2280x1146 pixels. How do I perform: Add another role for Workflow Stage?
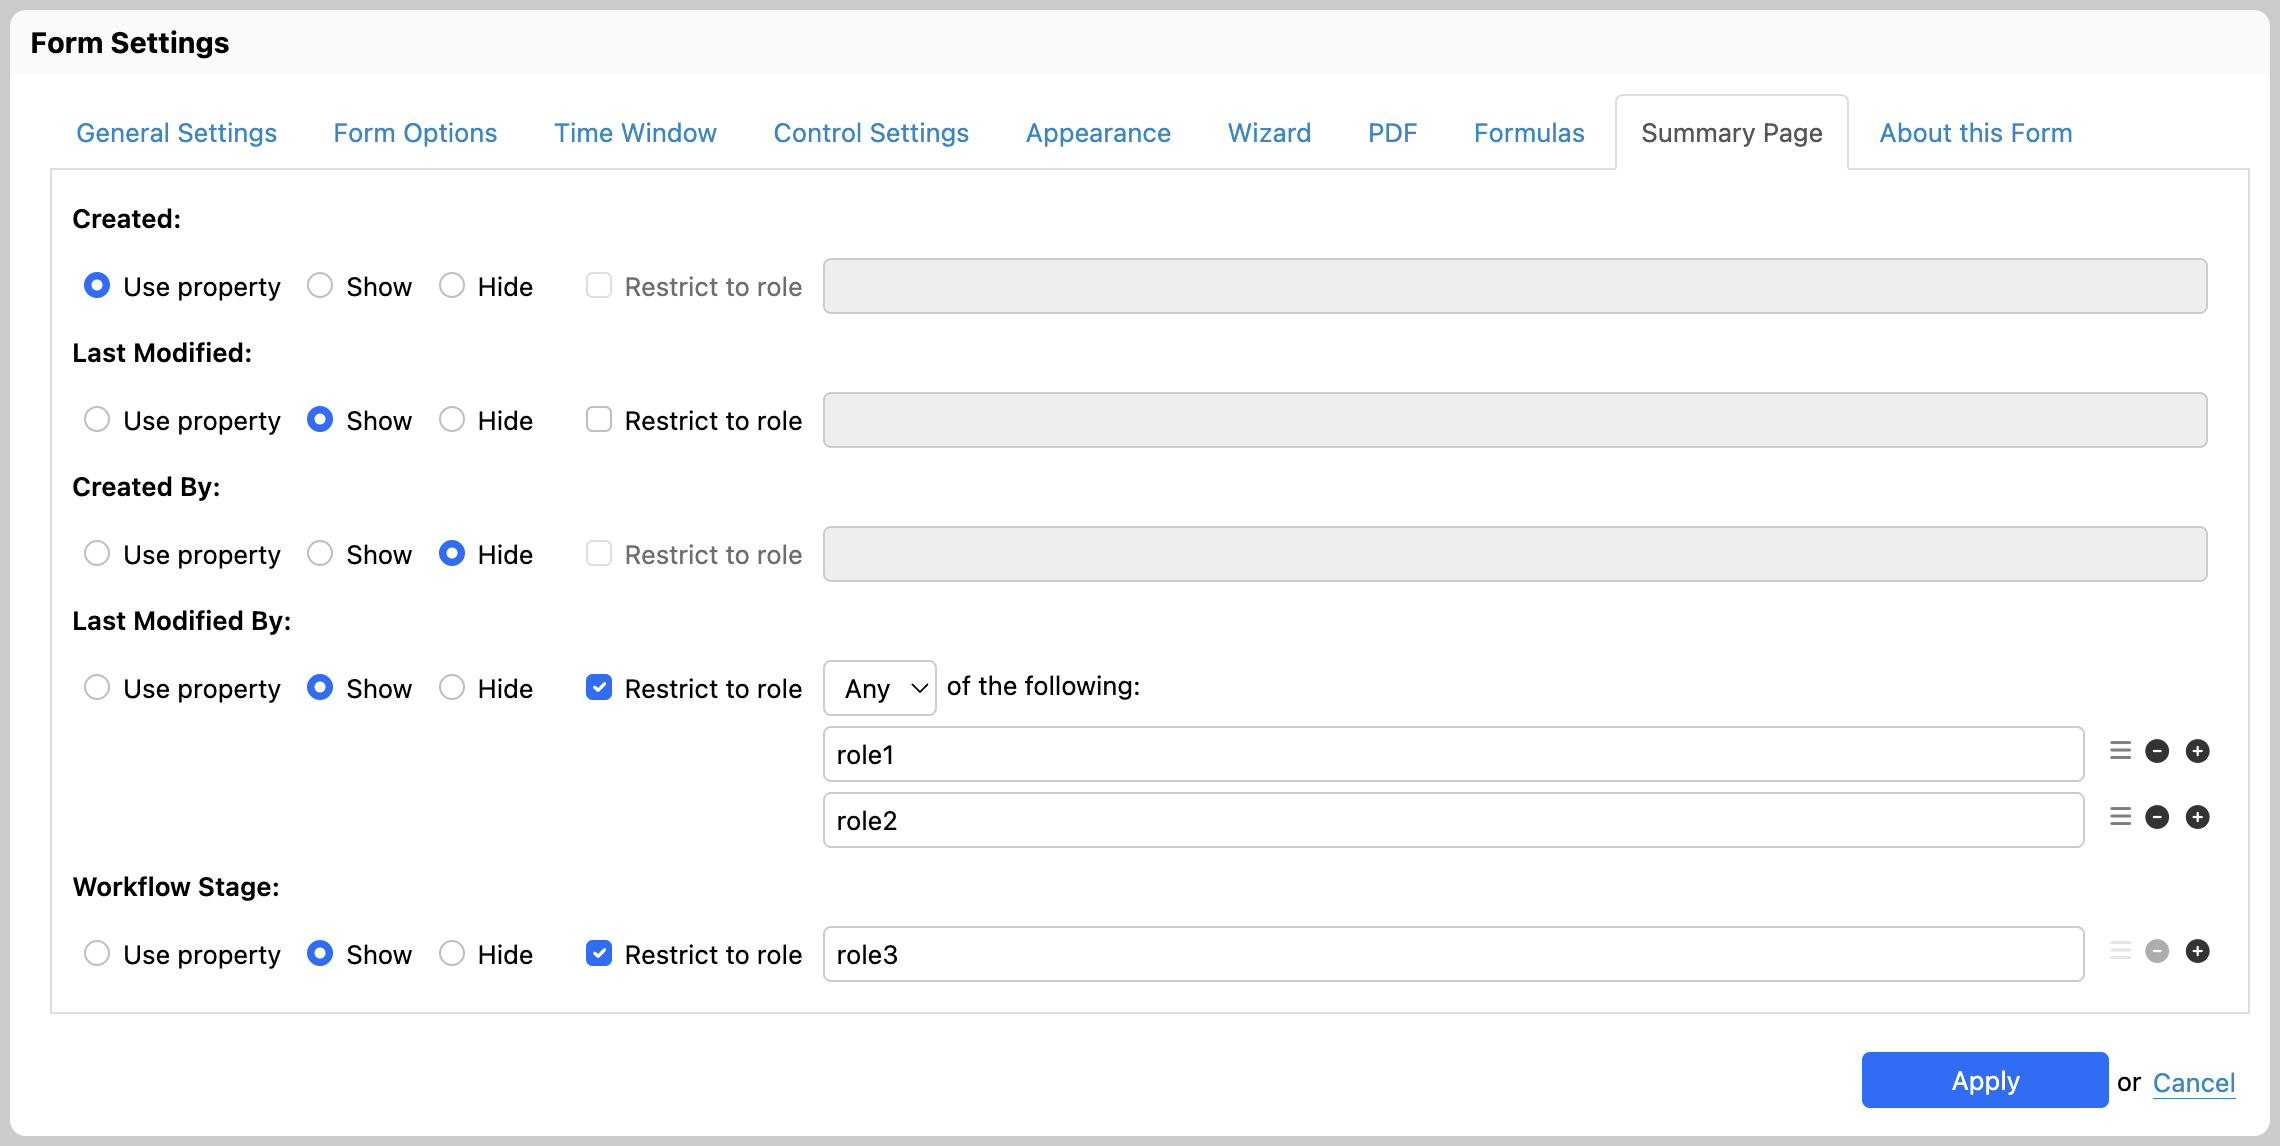click(2198, 951)
